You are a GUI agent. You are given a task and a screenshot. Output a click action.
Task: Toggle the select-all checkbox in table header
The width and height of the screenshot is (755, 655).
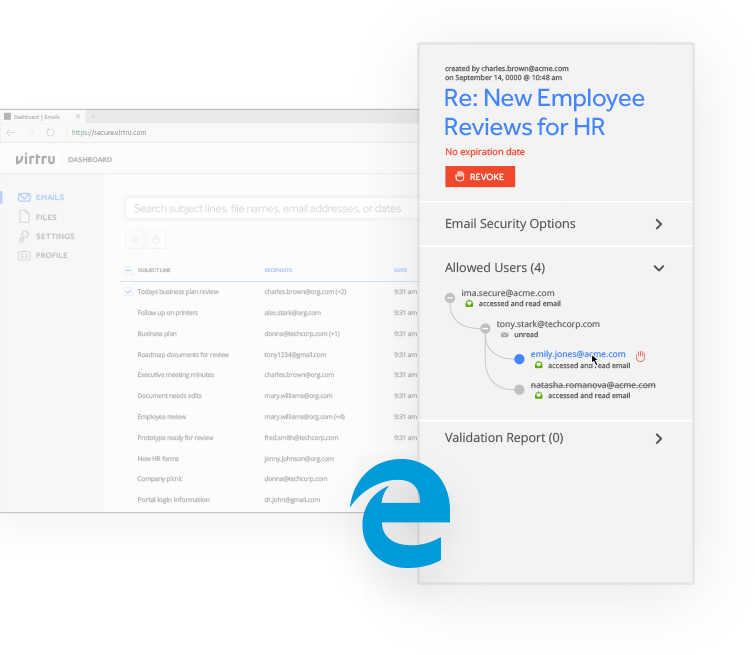(128, 270)
